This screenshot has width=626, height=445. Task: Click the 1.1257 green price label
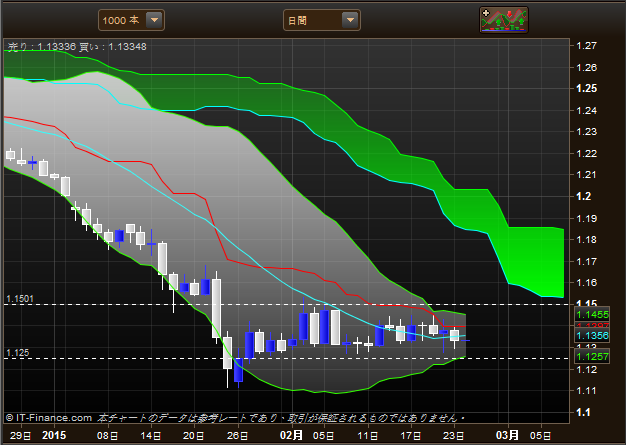[x=592, y=356]
